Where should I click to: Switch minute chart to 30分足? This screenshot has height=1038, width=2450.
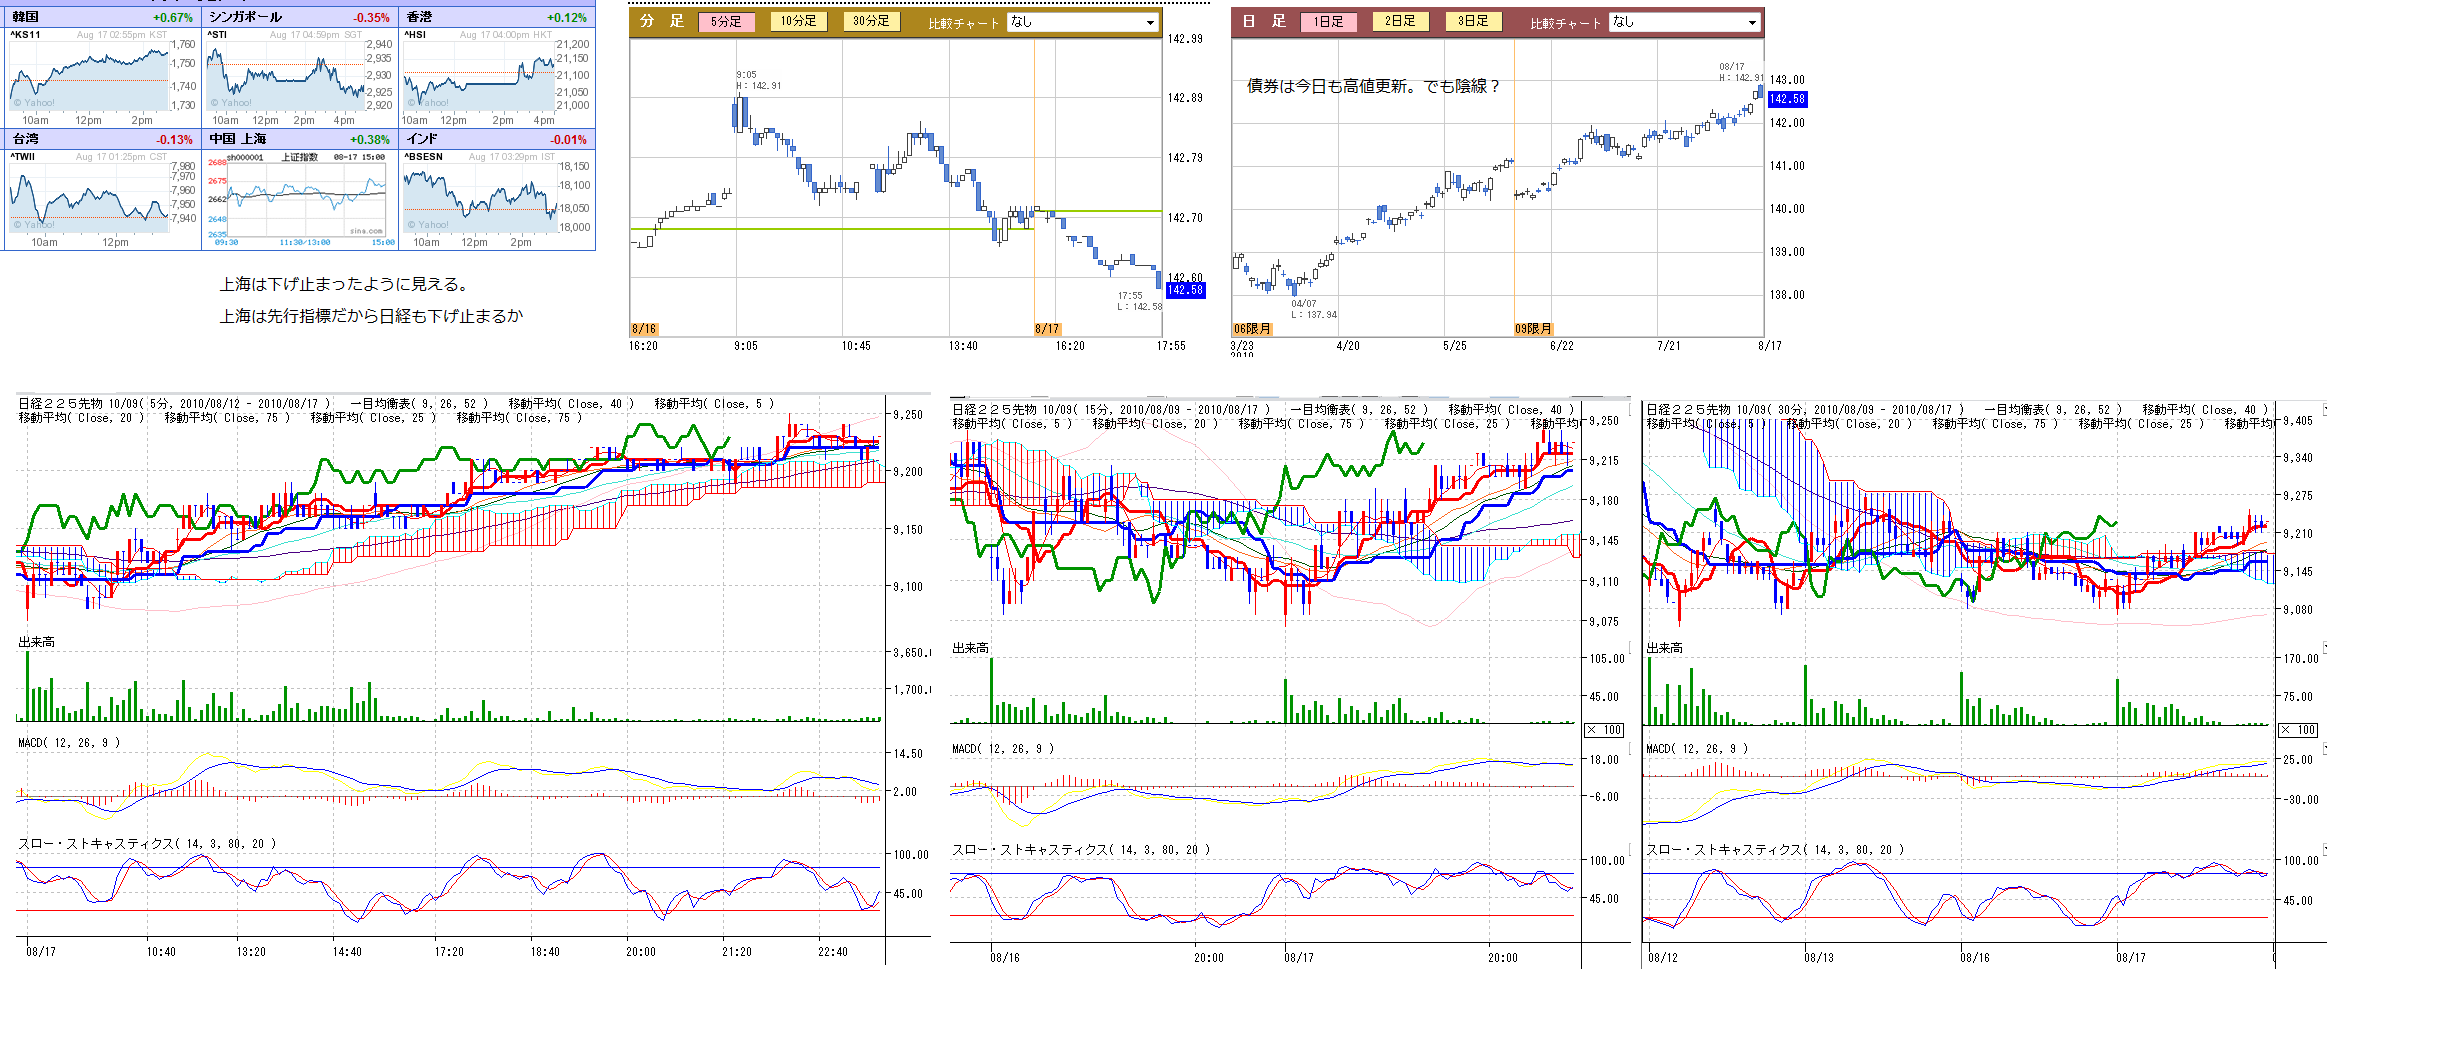coord(871,21)
